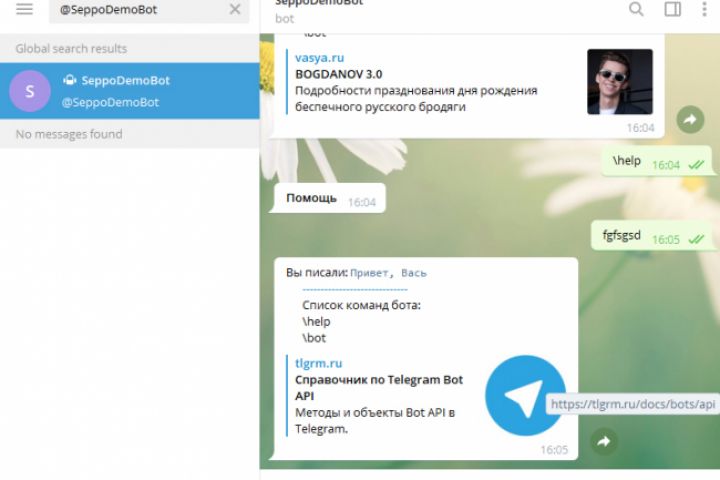720x480 pixels.
Task: Click the 16:05 timestamp on tlgrm.ru message
Action: tap(554, 450)
